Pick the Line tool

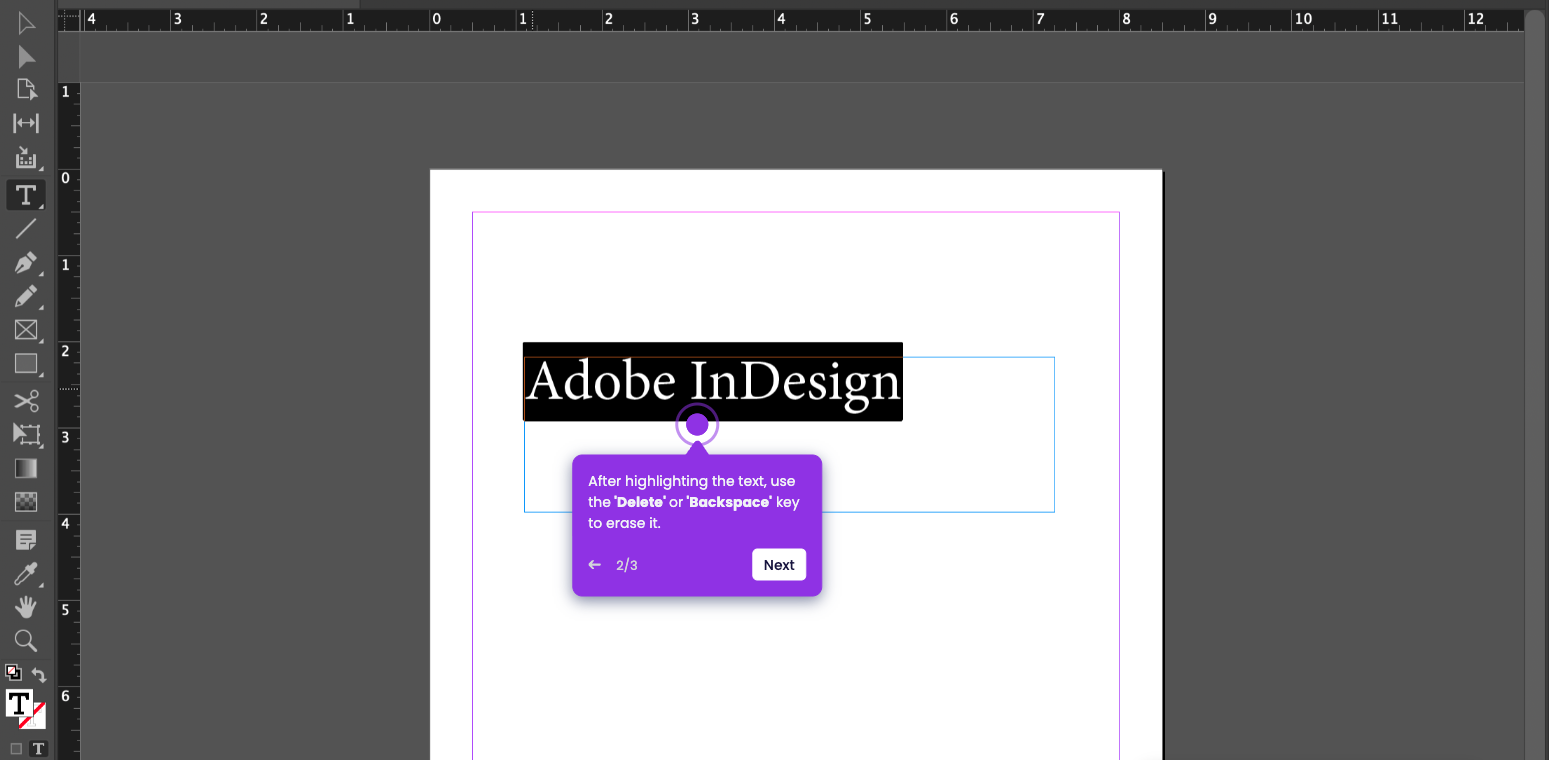(26, 229)
